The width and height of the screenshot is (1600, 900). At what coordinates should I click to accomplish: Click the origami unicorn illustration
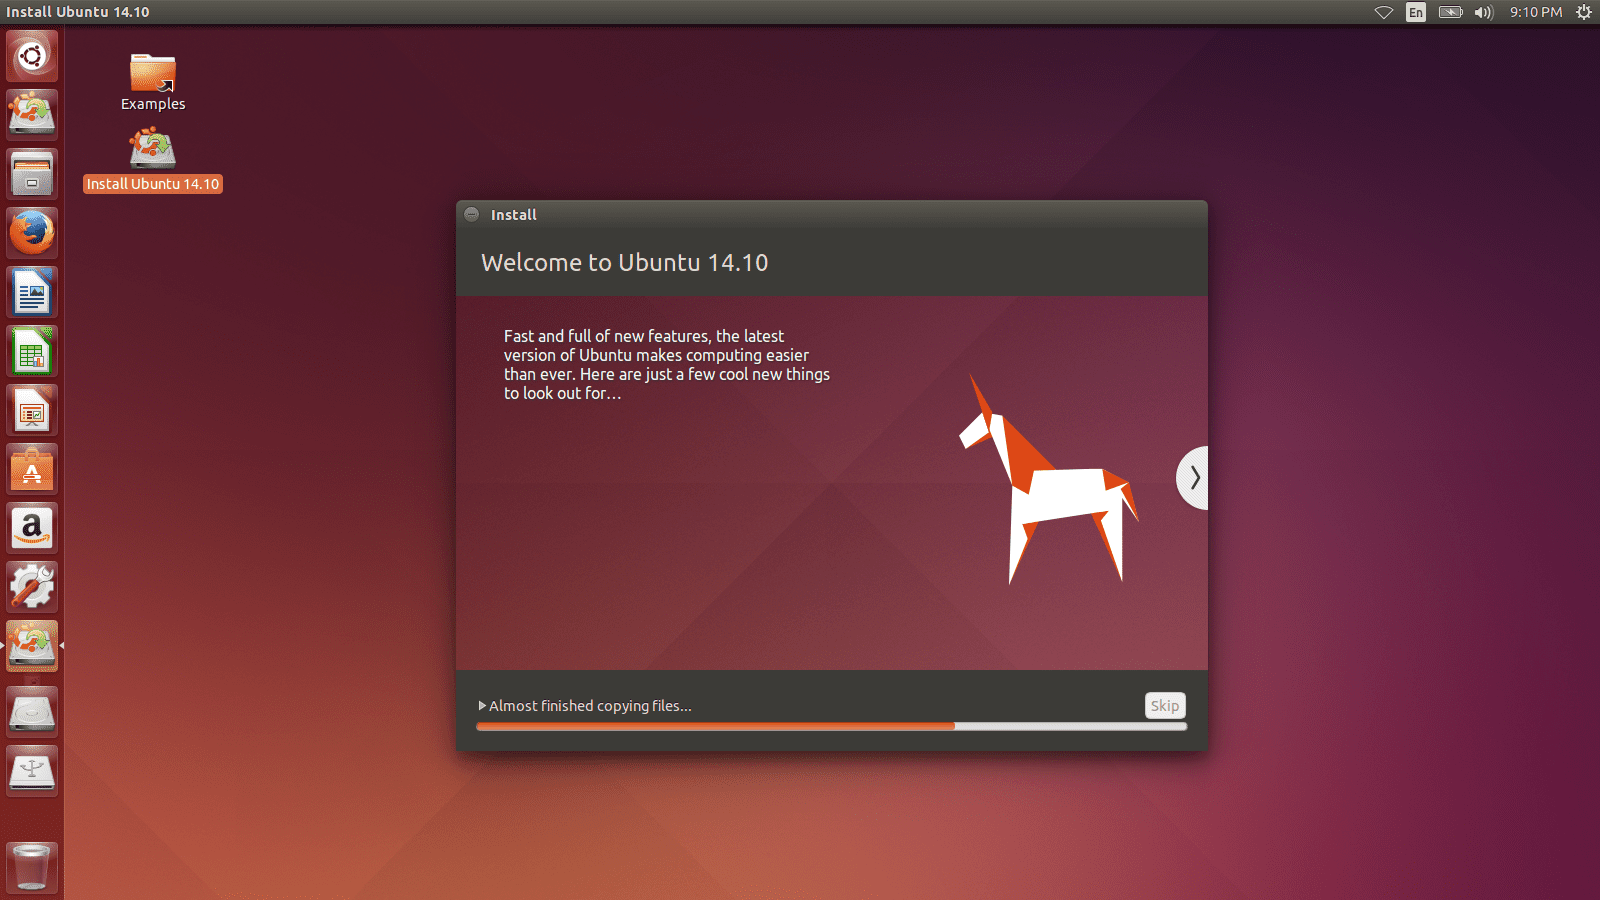click(x=1049, y=480)
